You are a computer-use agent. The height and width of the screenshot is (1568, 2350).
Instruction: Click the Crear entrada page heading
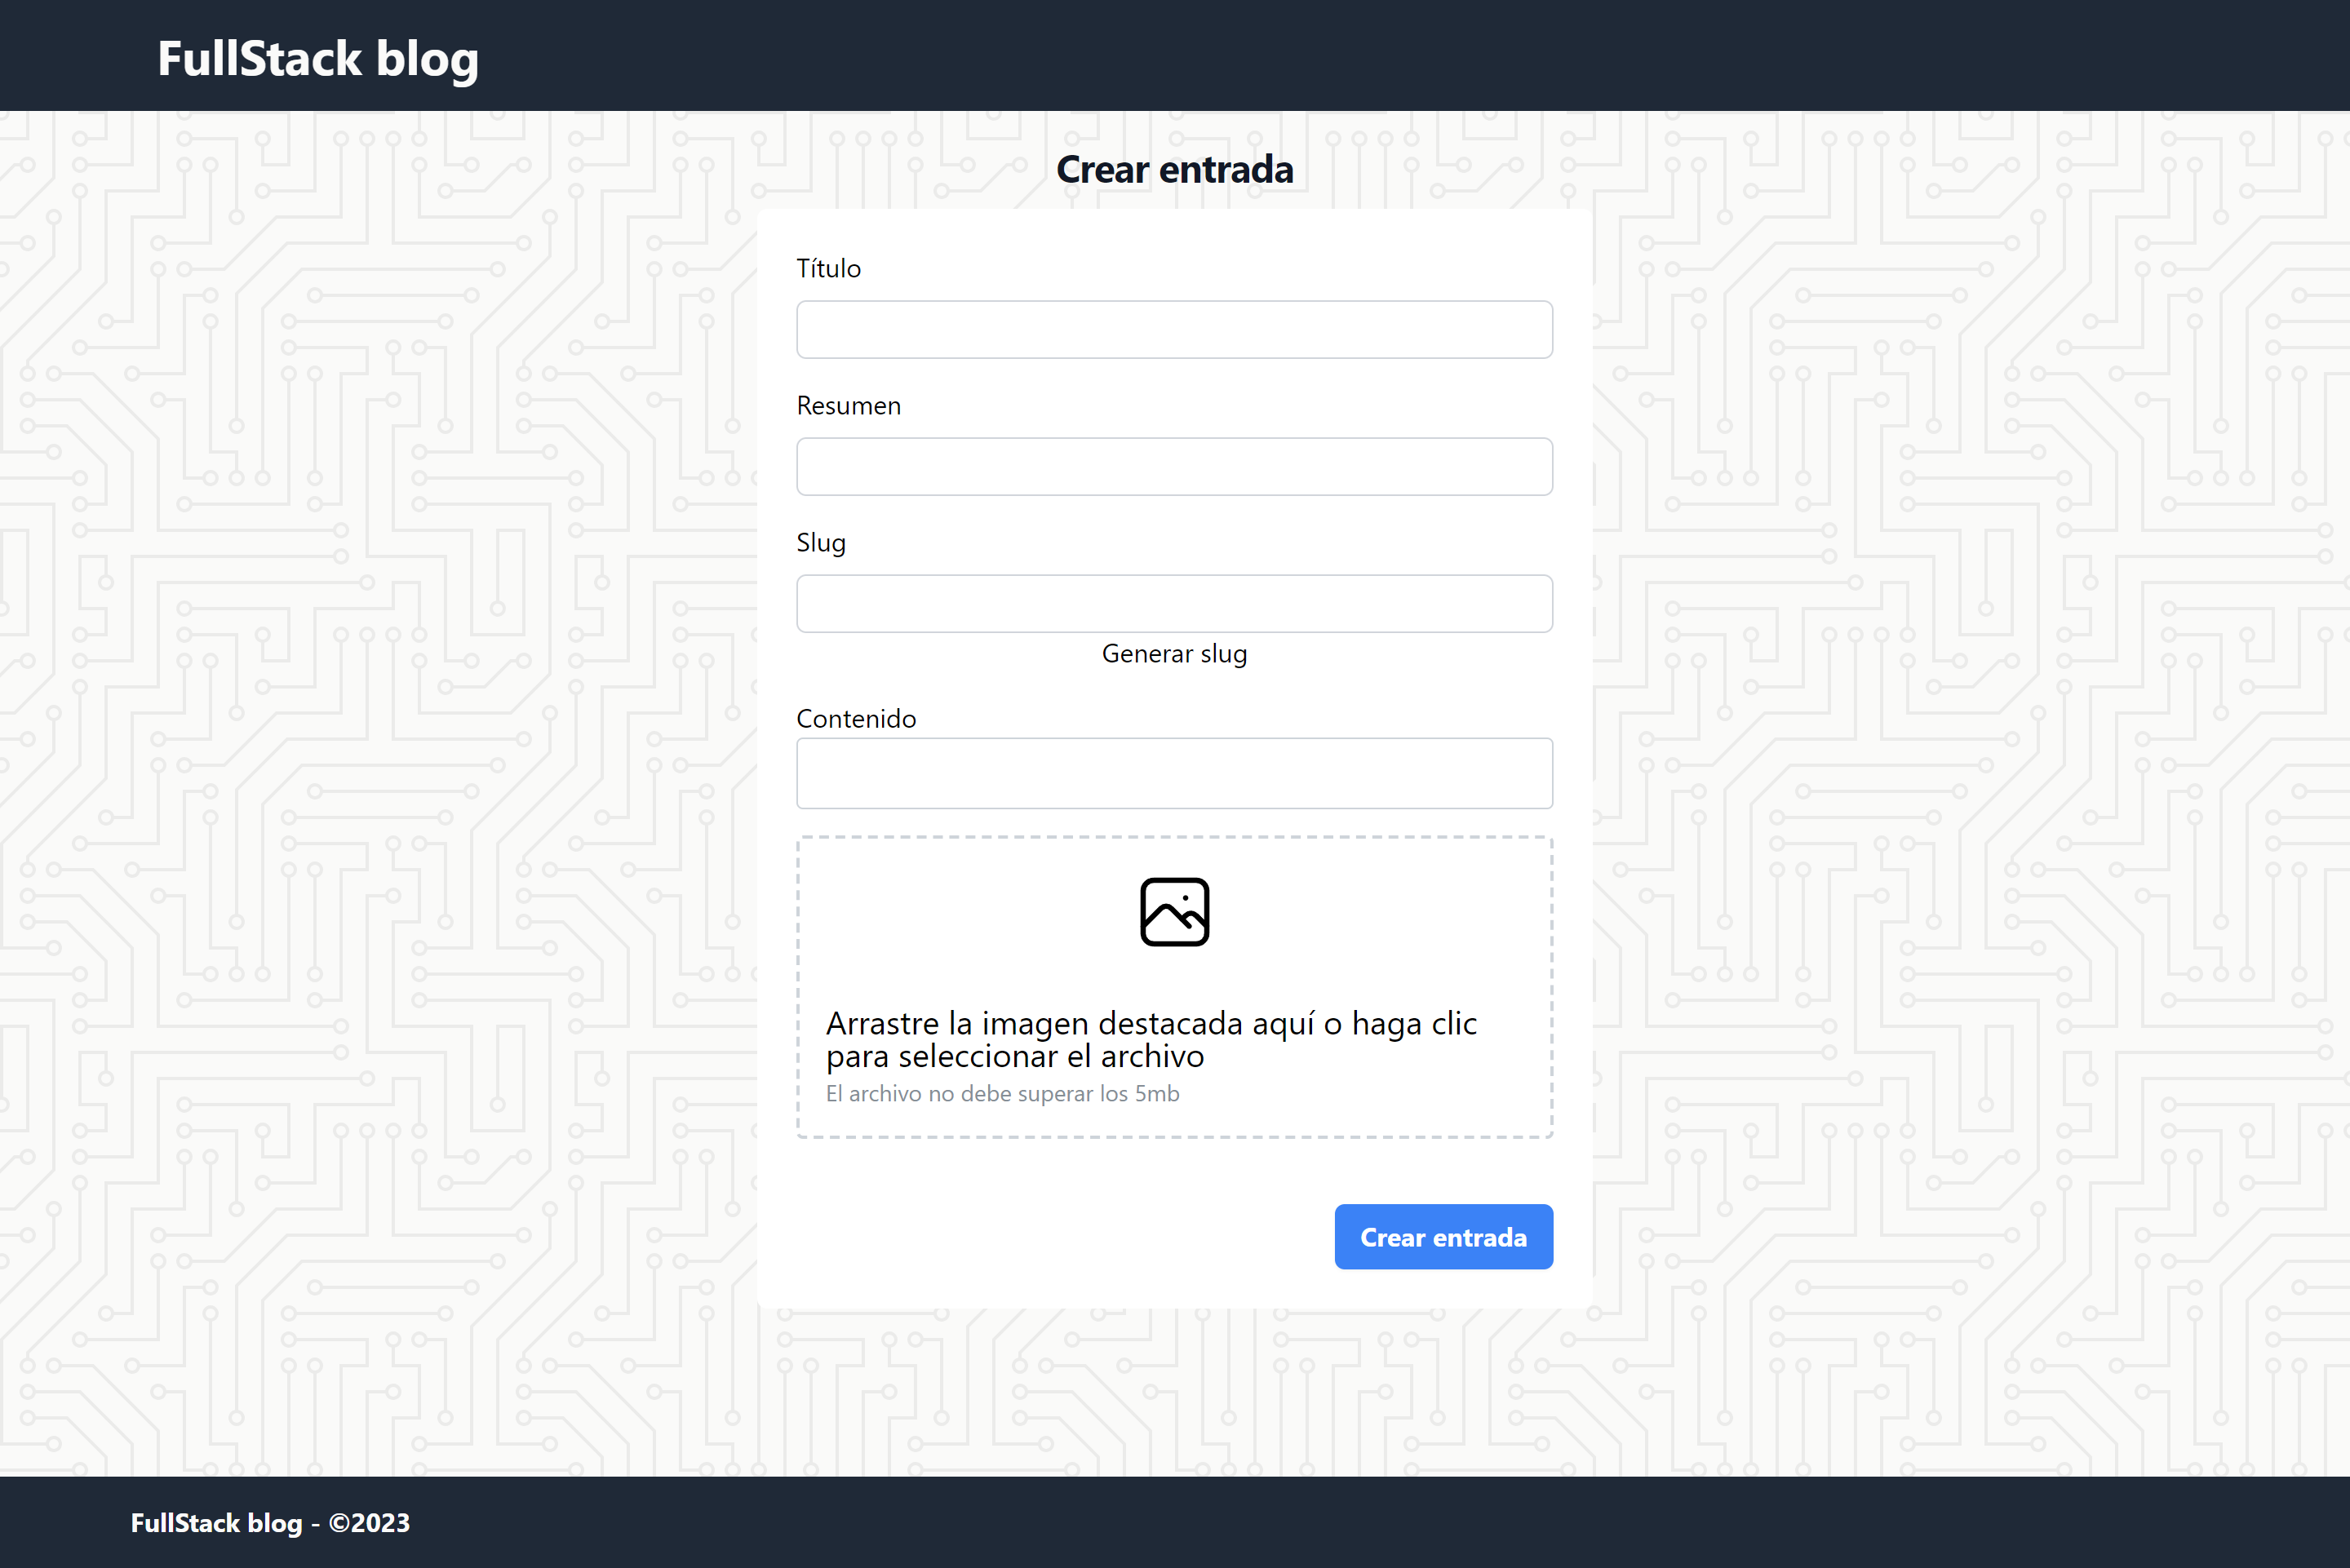(x=1174, y=170)
